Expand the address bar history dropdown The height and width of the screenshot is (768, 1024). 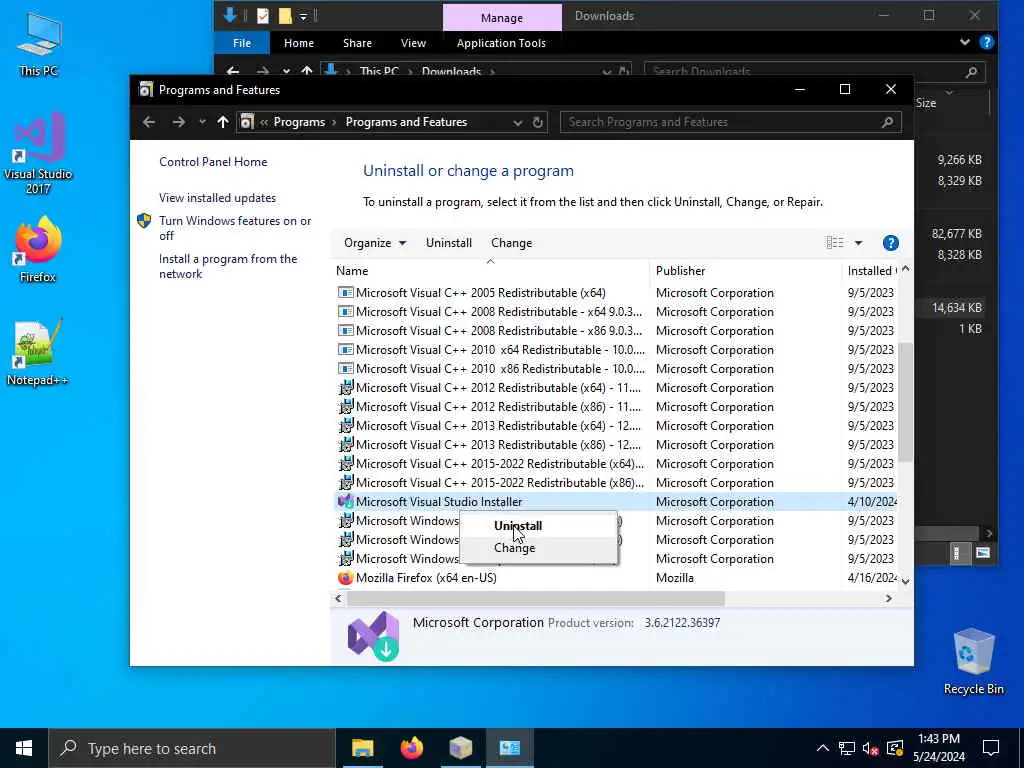point(517,122)
